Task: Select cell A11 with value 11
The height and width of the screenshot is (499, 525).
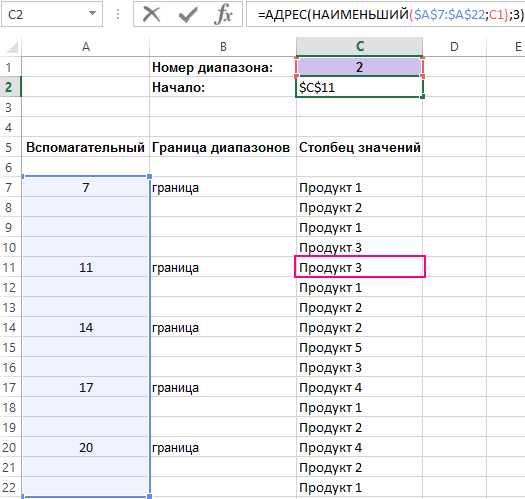Action: click(86, 267)
